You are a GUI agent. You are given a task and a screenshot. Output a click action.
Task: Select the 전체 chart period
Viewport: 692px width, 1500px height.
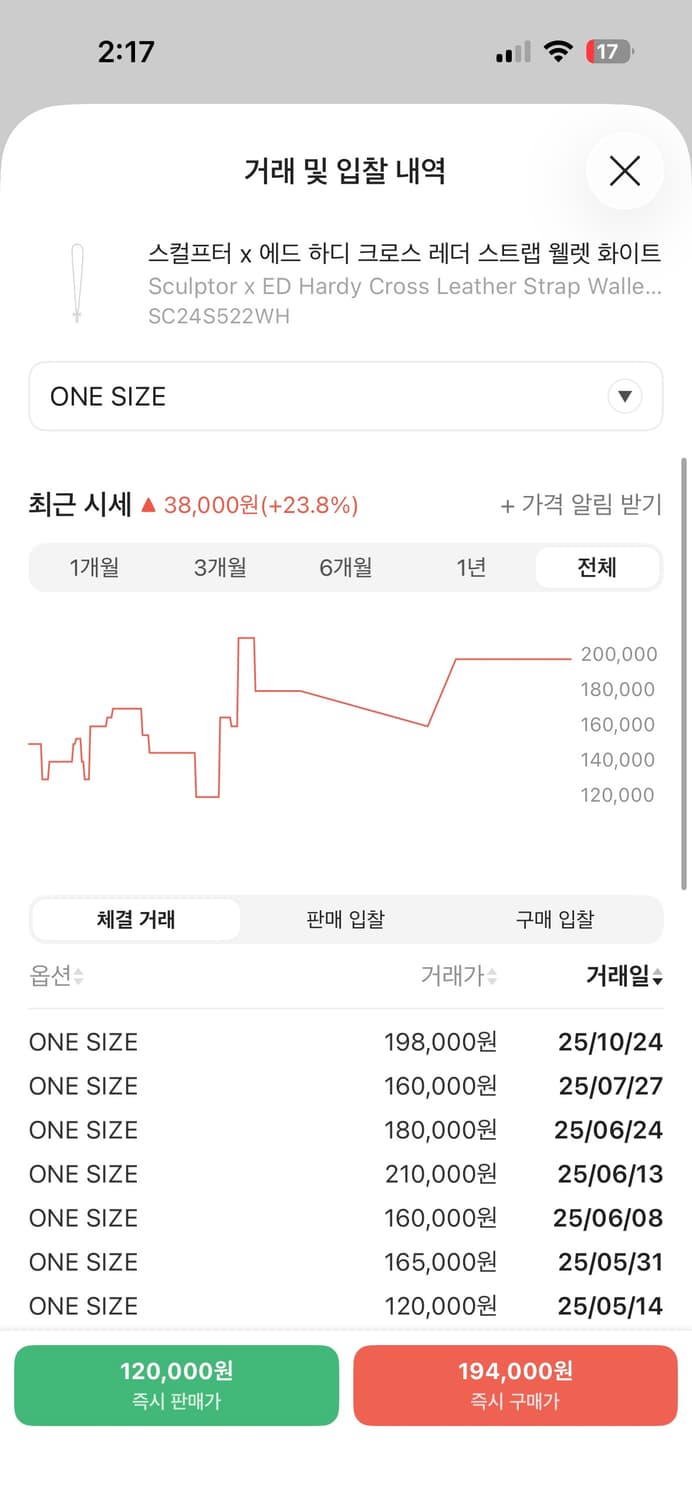[x=598, y=566]
